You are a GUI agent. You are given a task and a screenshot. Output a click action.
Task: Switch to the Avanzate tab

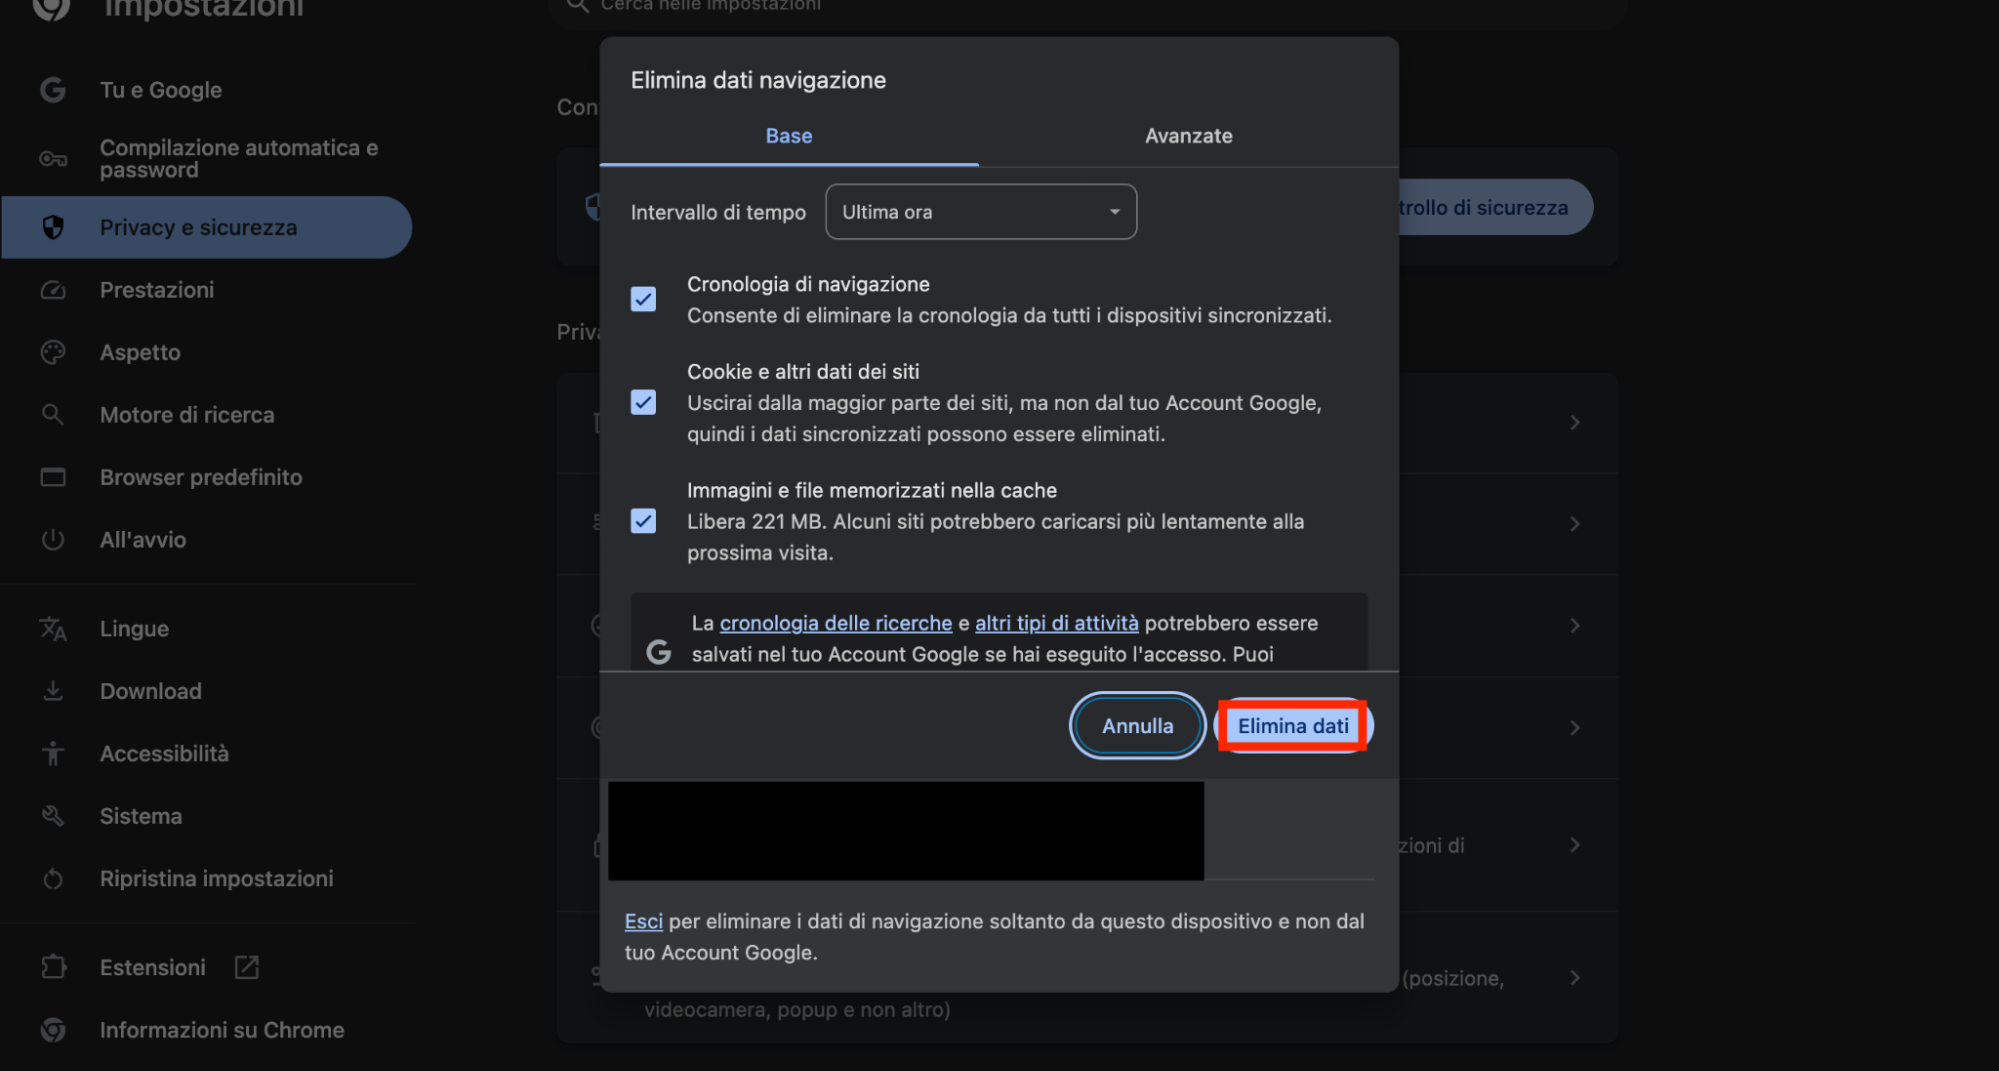tap(1188, 135)
